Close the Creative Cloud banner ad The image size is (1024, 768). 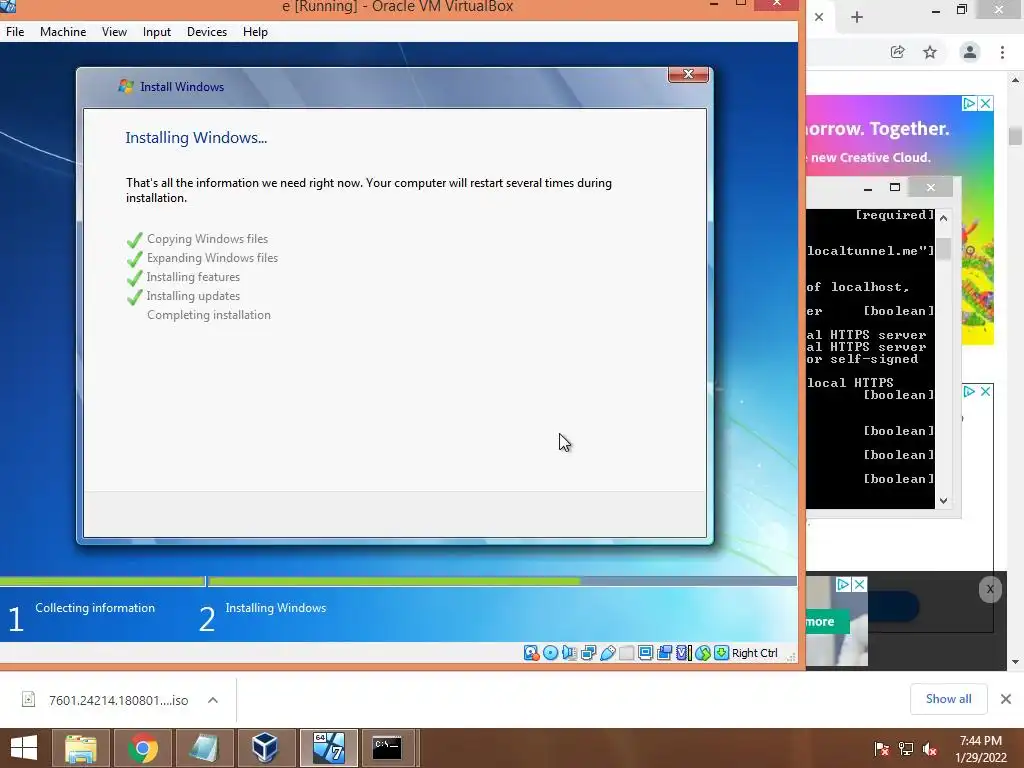coord(985,103)
